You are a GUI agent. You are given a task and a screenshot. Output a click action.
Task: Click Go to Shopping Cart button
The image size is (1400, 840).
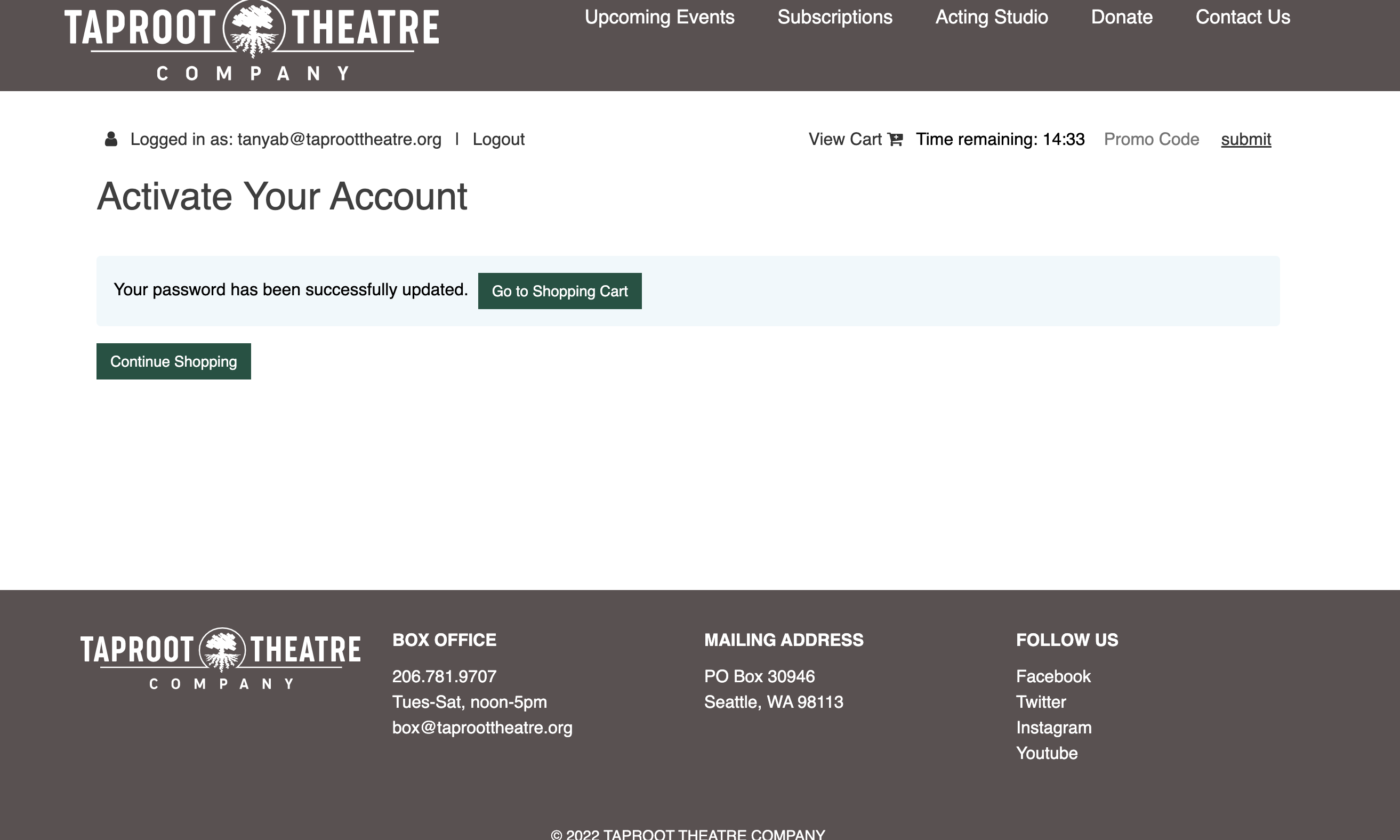click(x=560, y=291)
